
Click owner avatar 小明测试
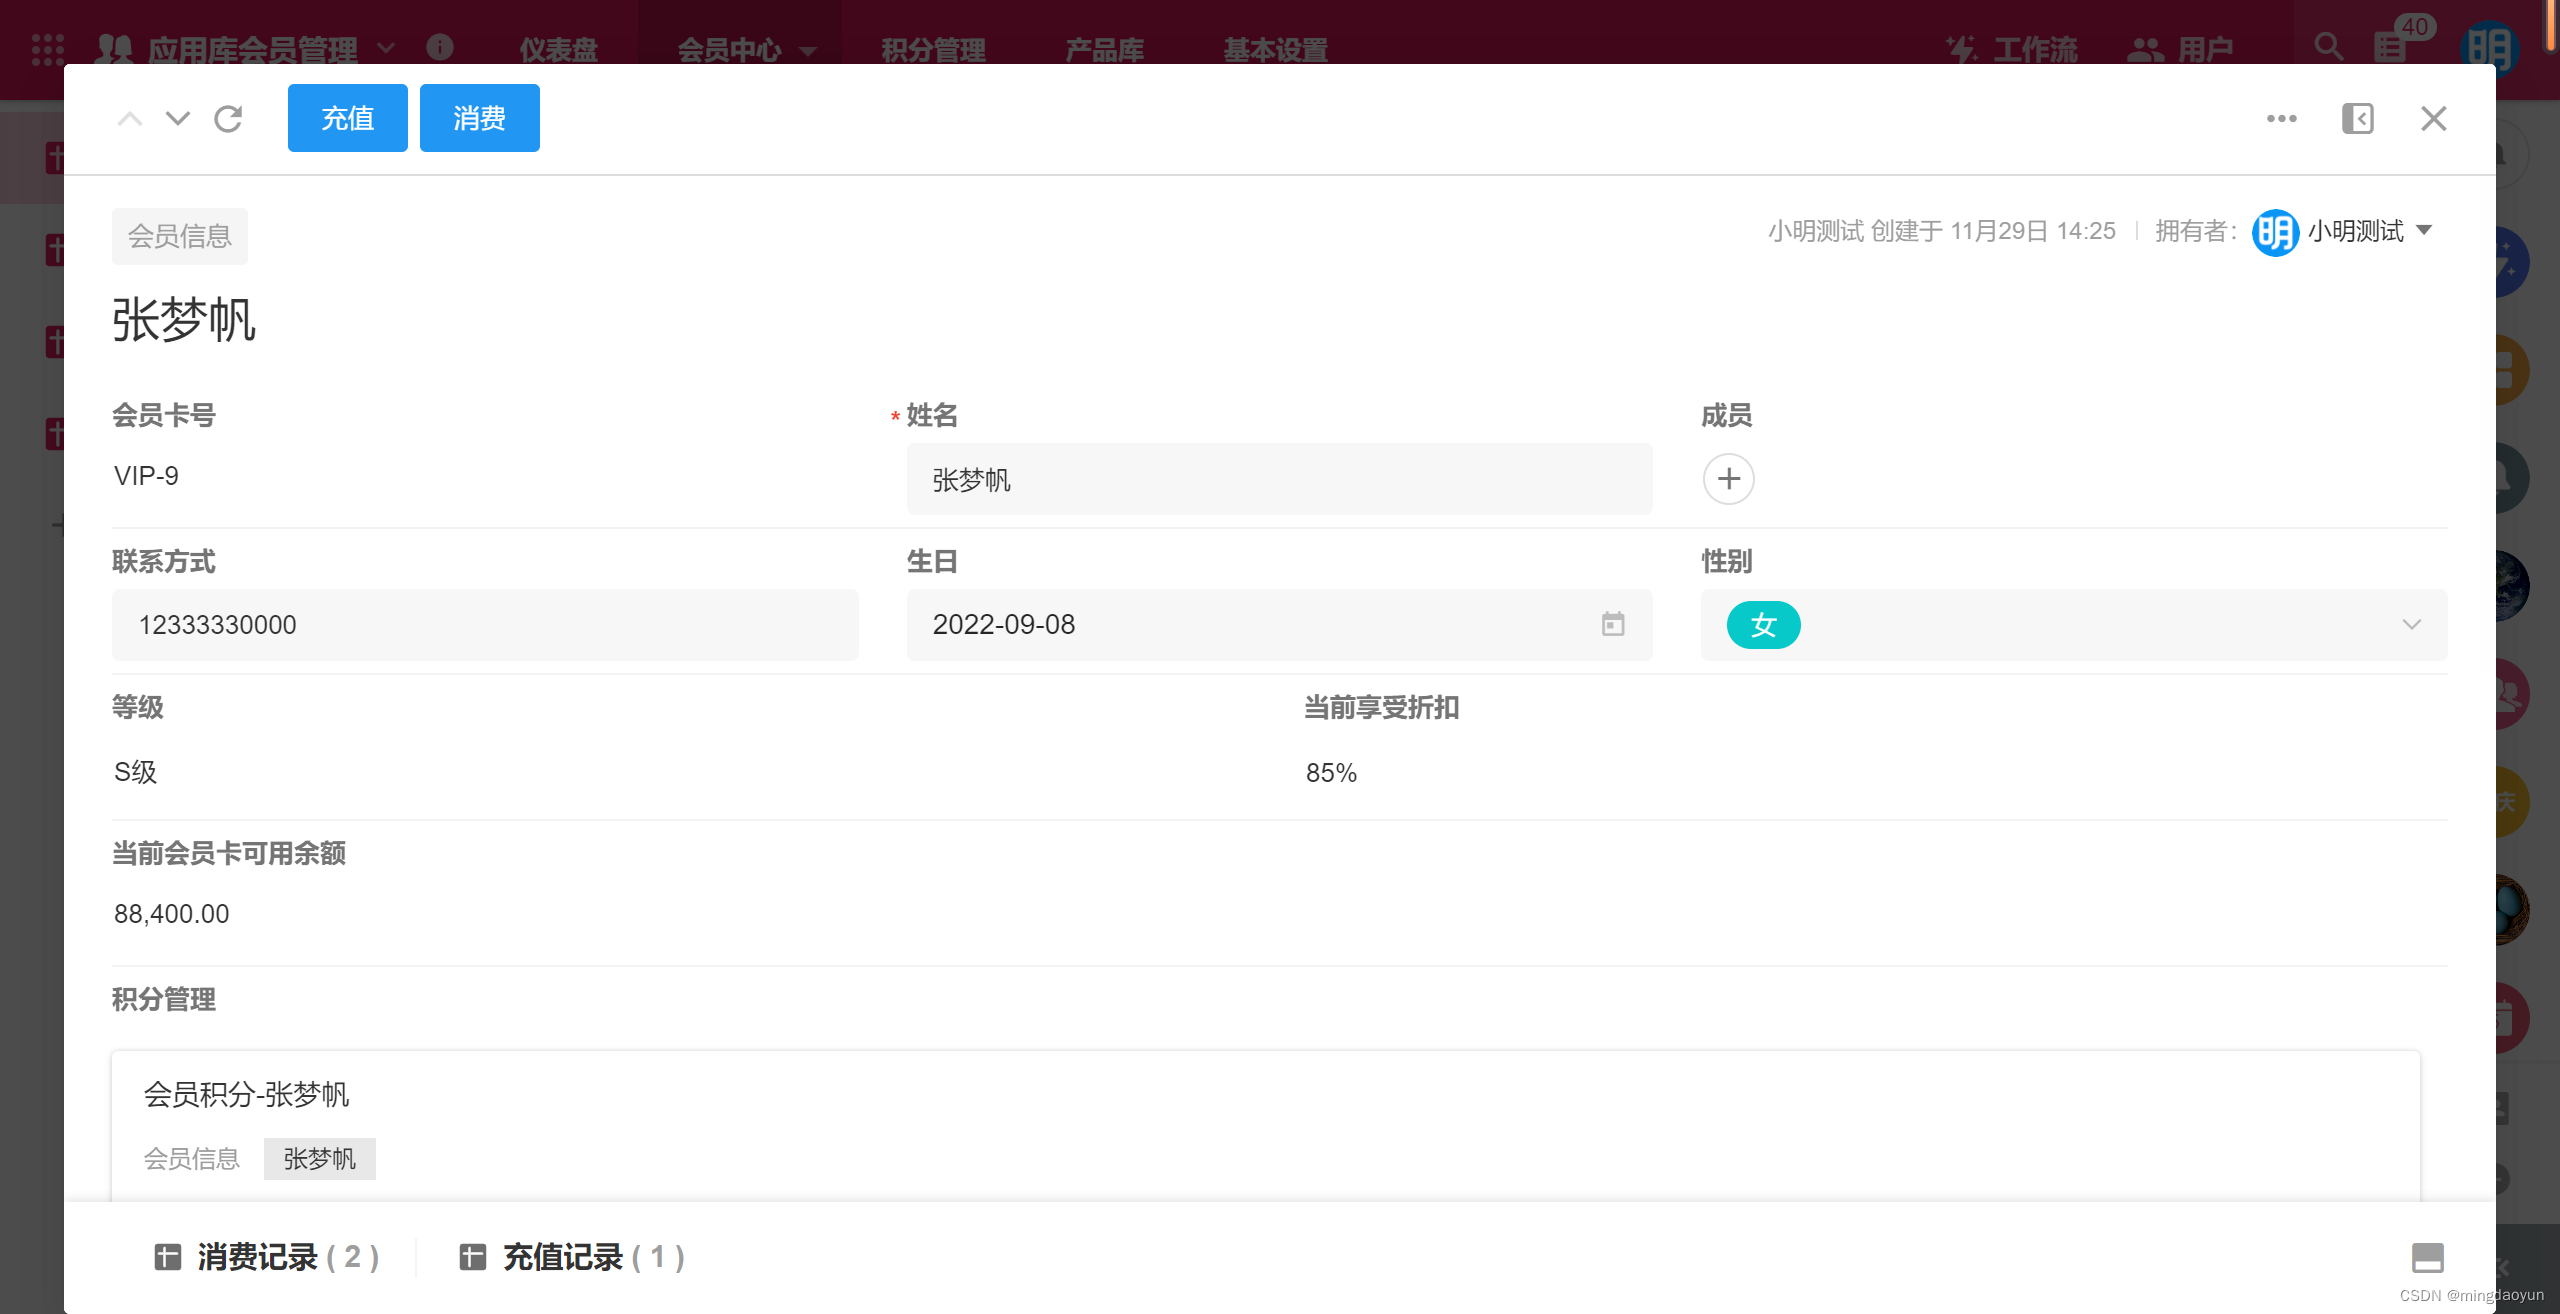pos(2275,232)
